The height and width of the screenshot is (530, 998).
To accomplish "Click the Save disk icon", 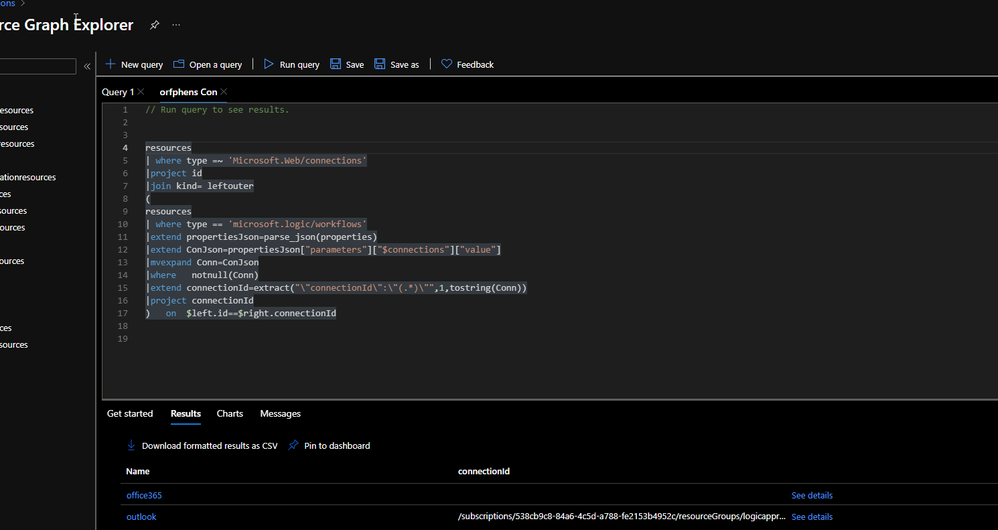I will (335, 64).
